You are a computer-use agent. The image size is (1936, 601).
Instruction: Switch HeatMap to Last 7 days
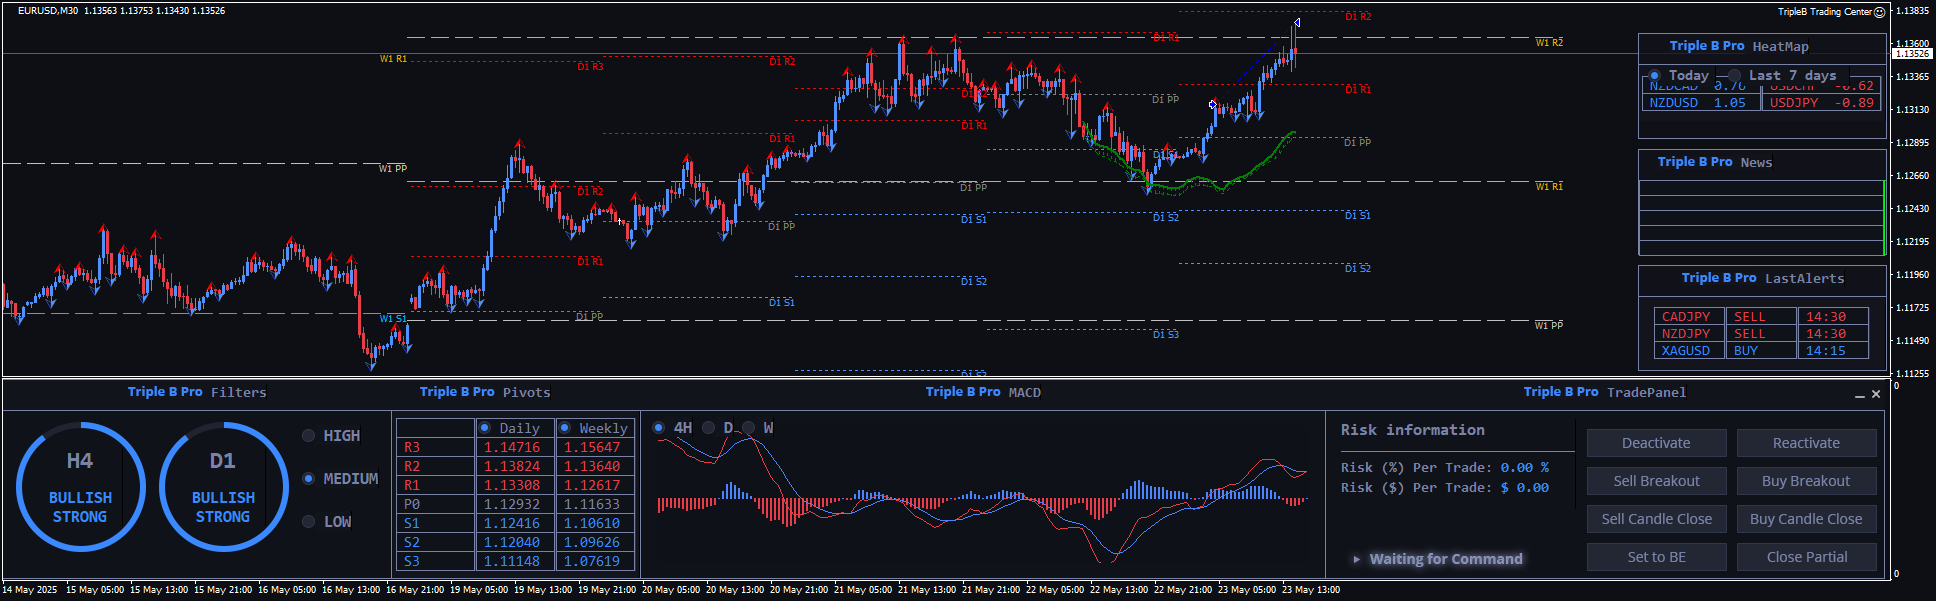click(x=1734, y=76)
